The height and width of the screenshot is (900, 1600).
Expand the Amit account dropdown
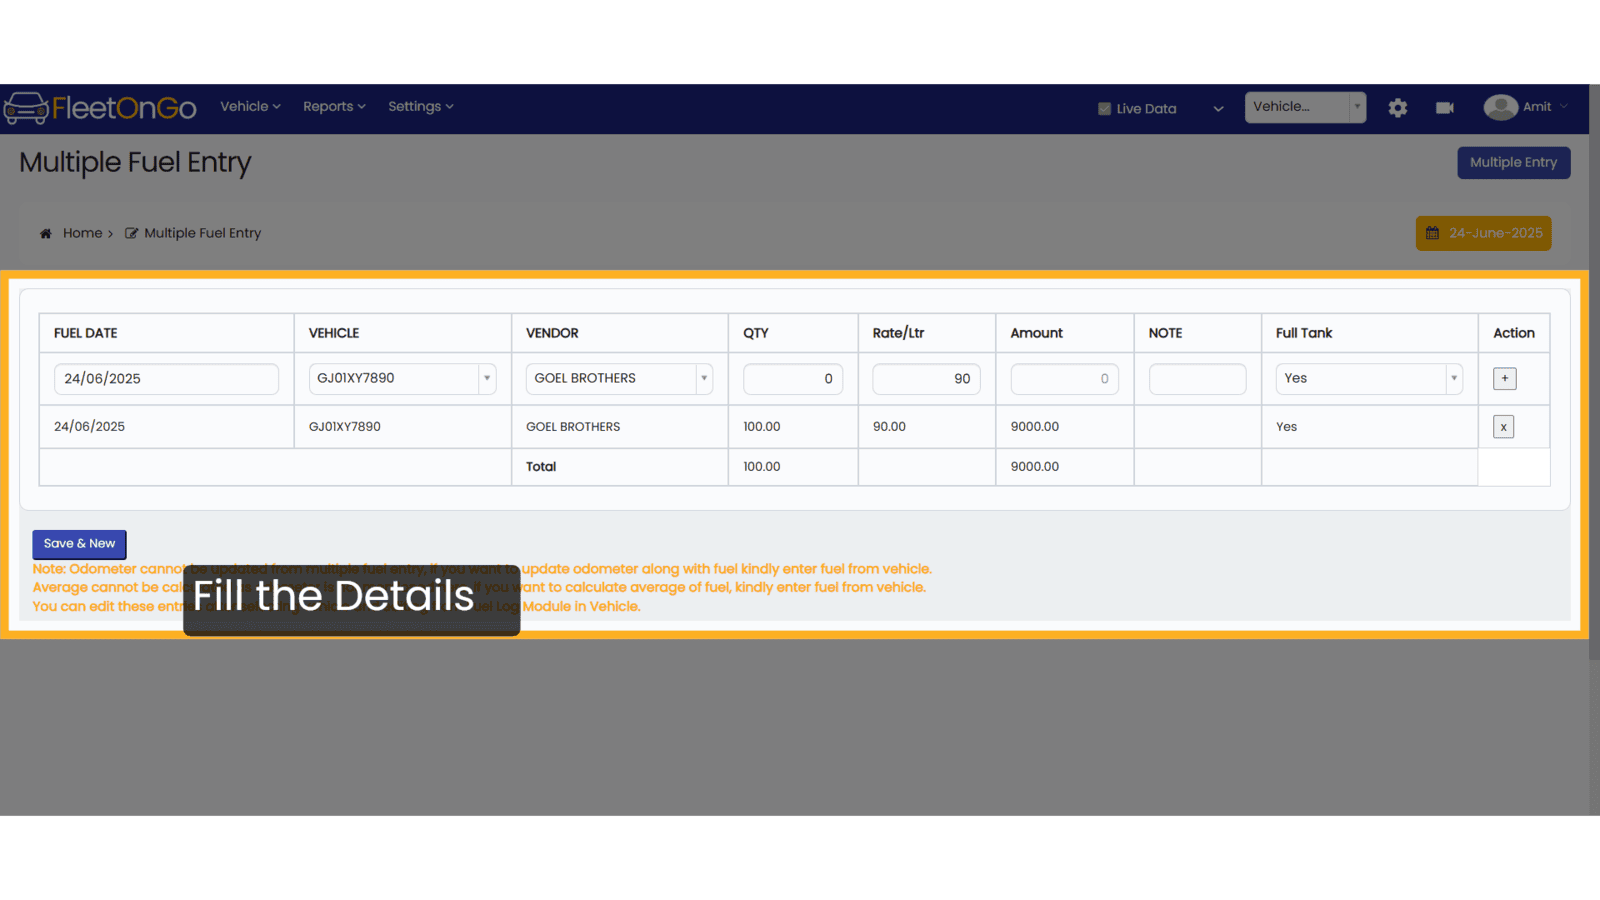(1563, 107)
